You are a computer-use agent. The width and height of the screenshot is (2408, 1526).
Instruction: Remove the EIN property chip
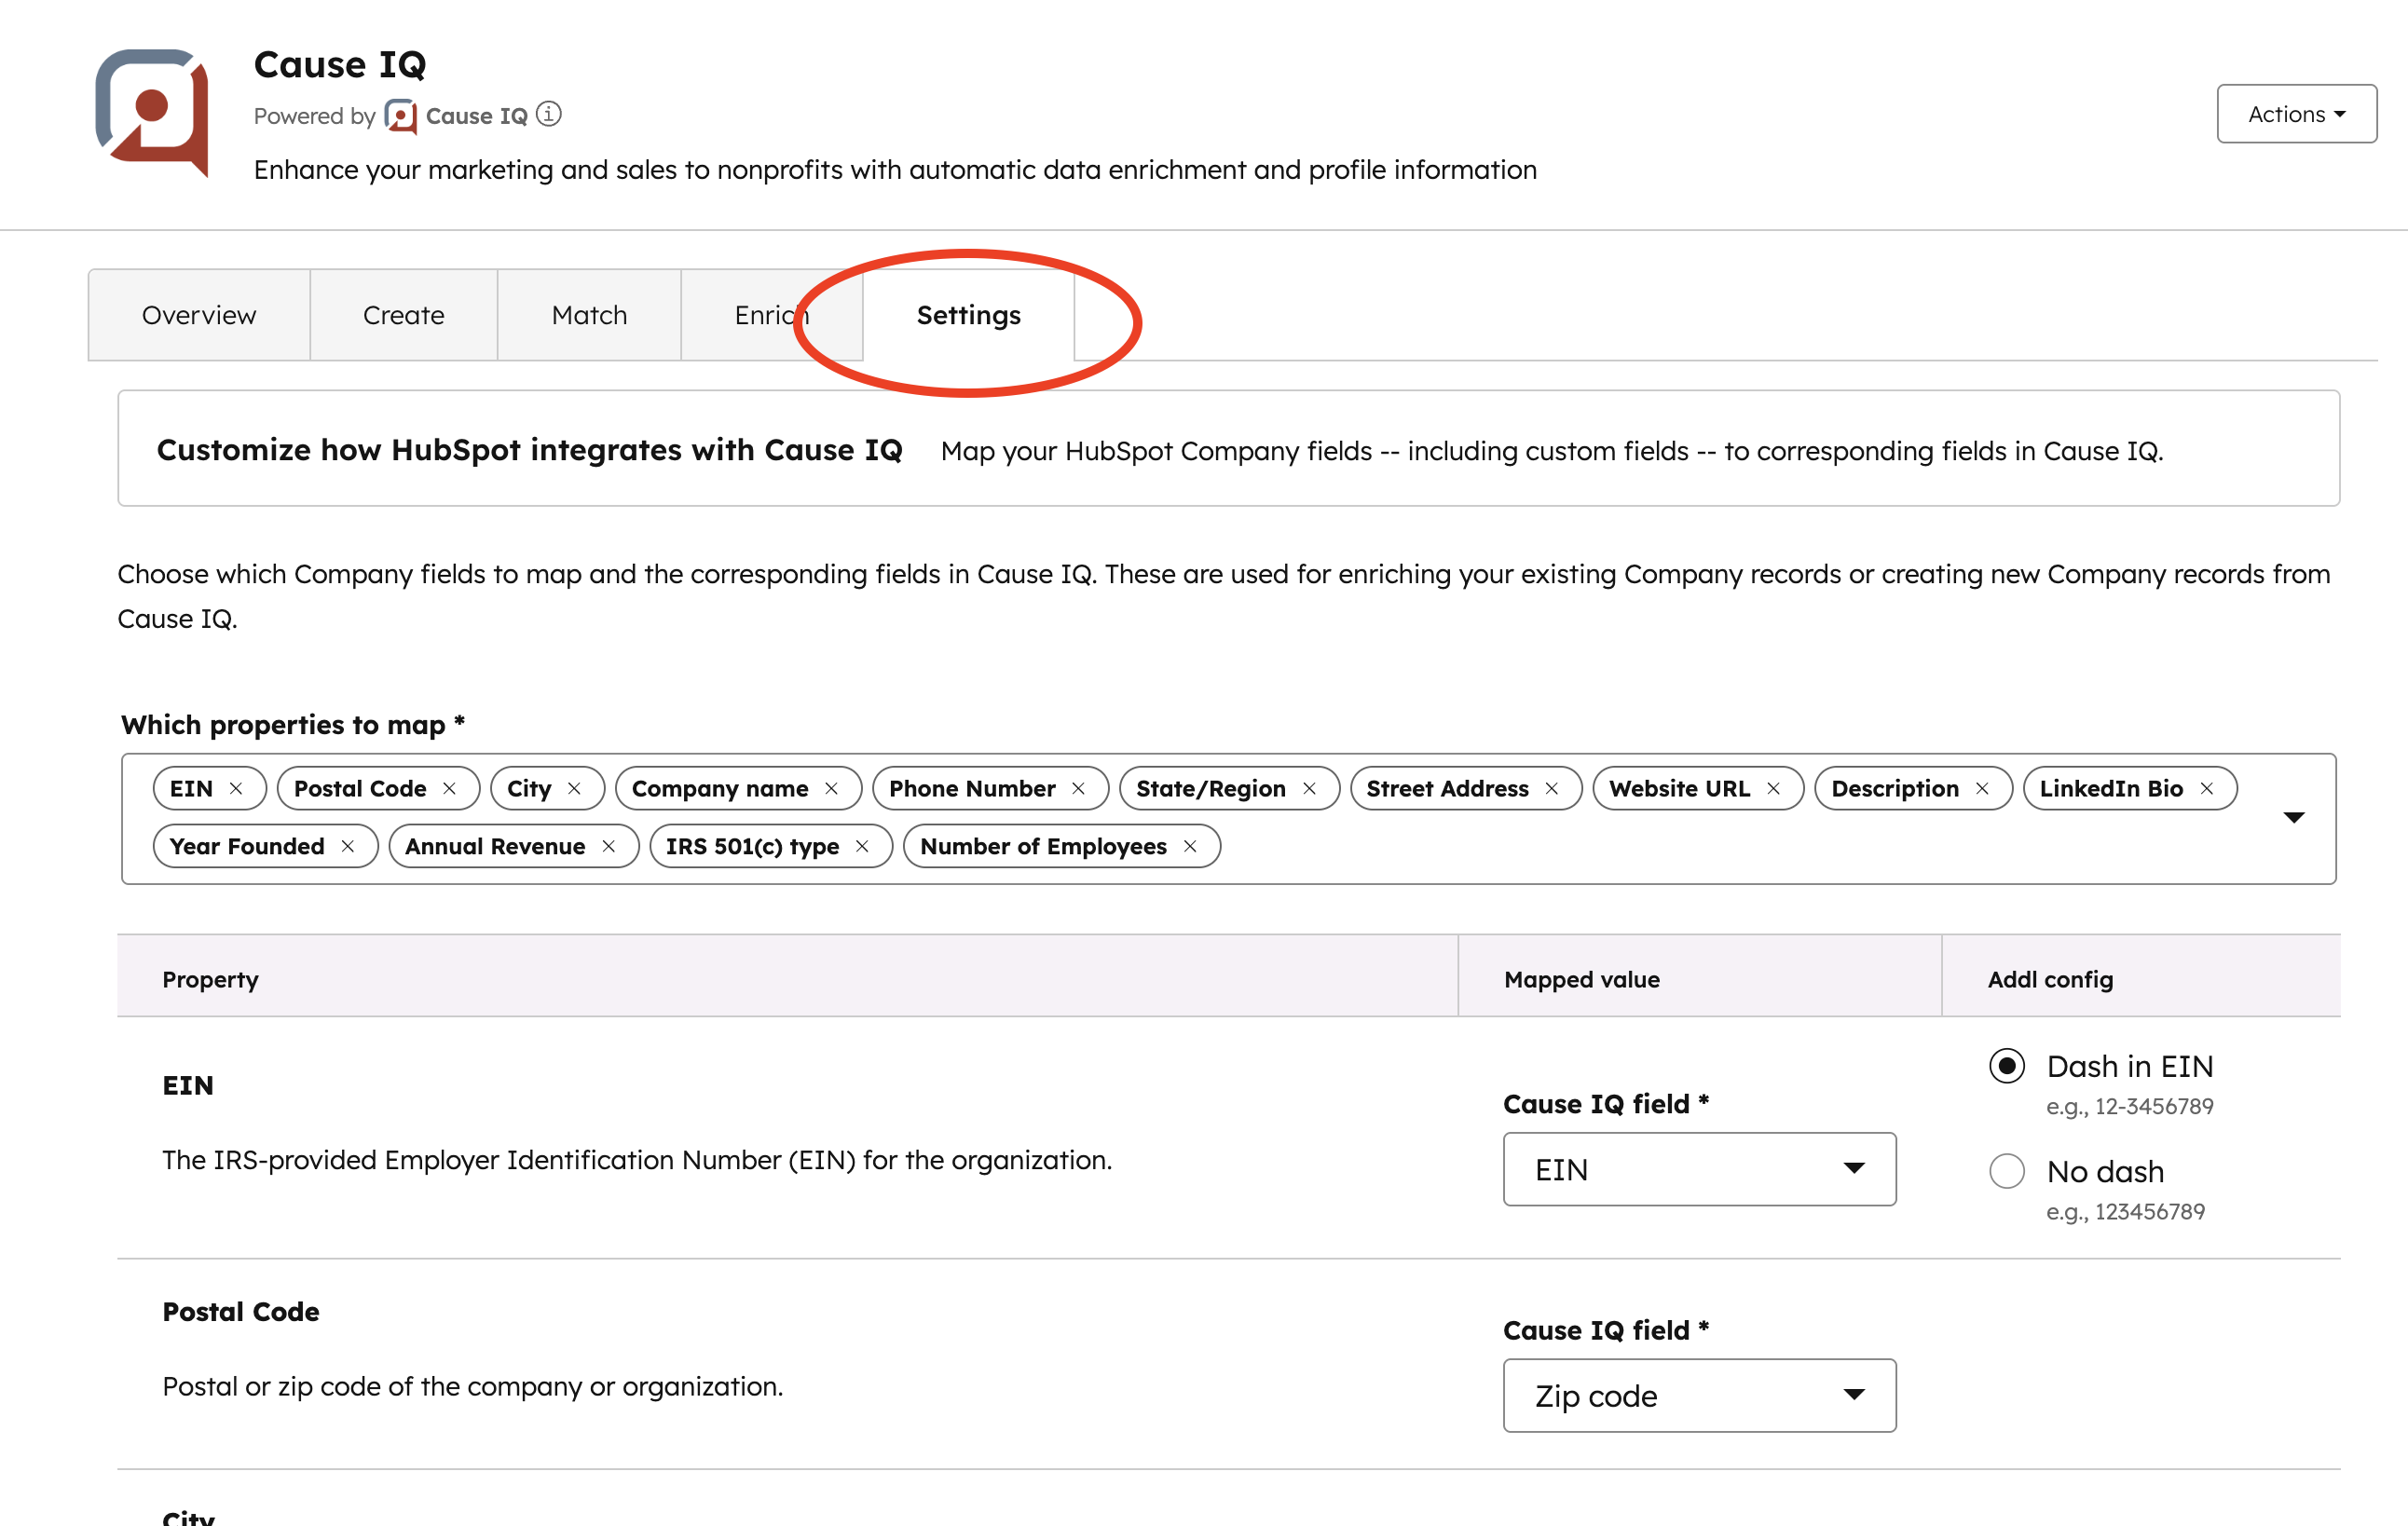click(x=239, y=788)
